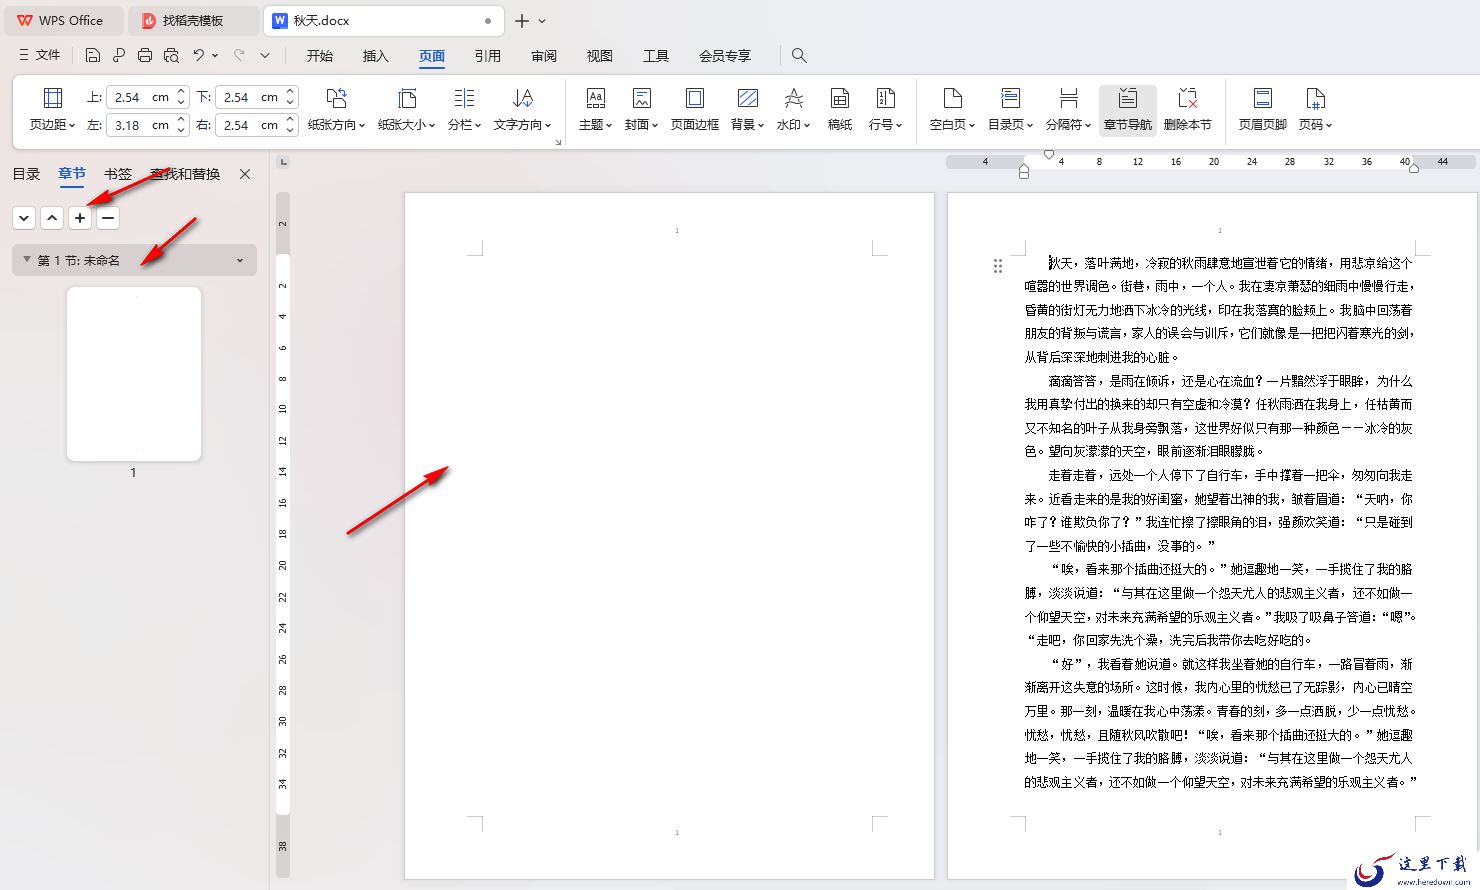Switch to the 插入 ribbon tab
The width and height of the screenshot is (1480, 890).
point(376,56)
